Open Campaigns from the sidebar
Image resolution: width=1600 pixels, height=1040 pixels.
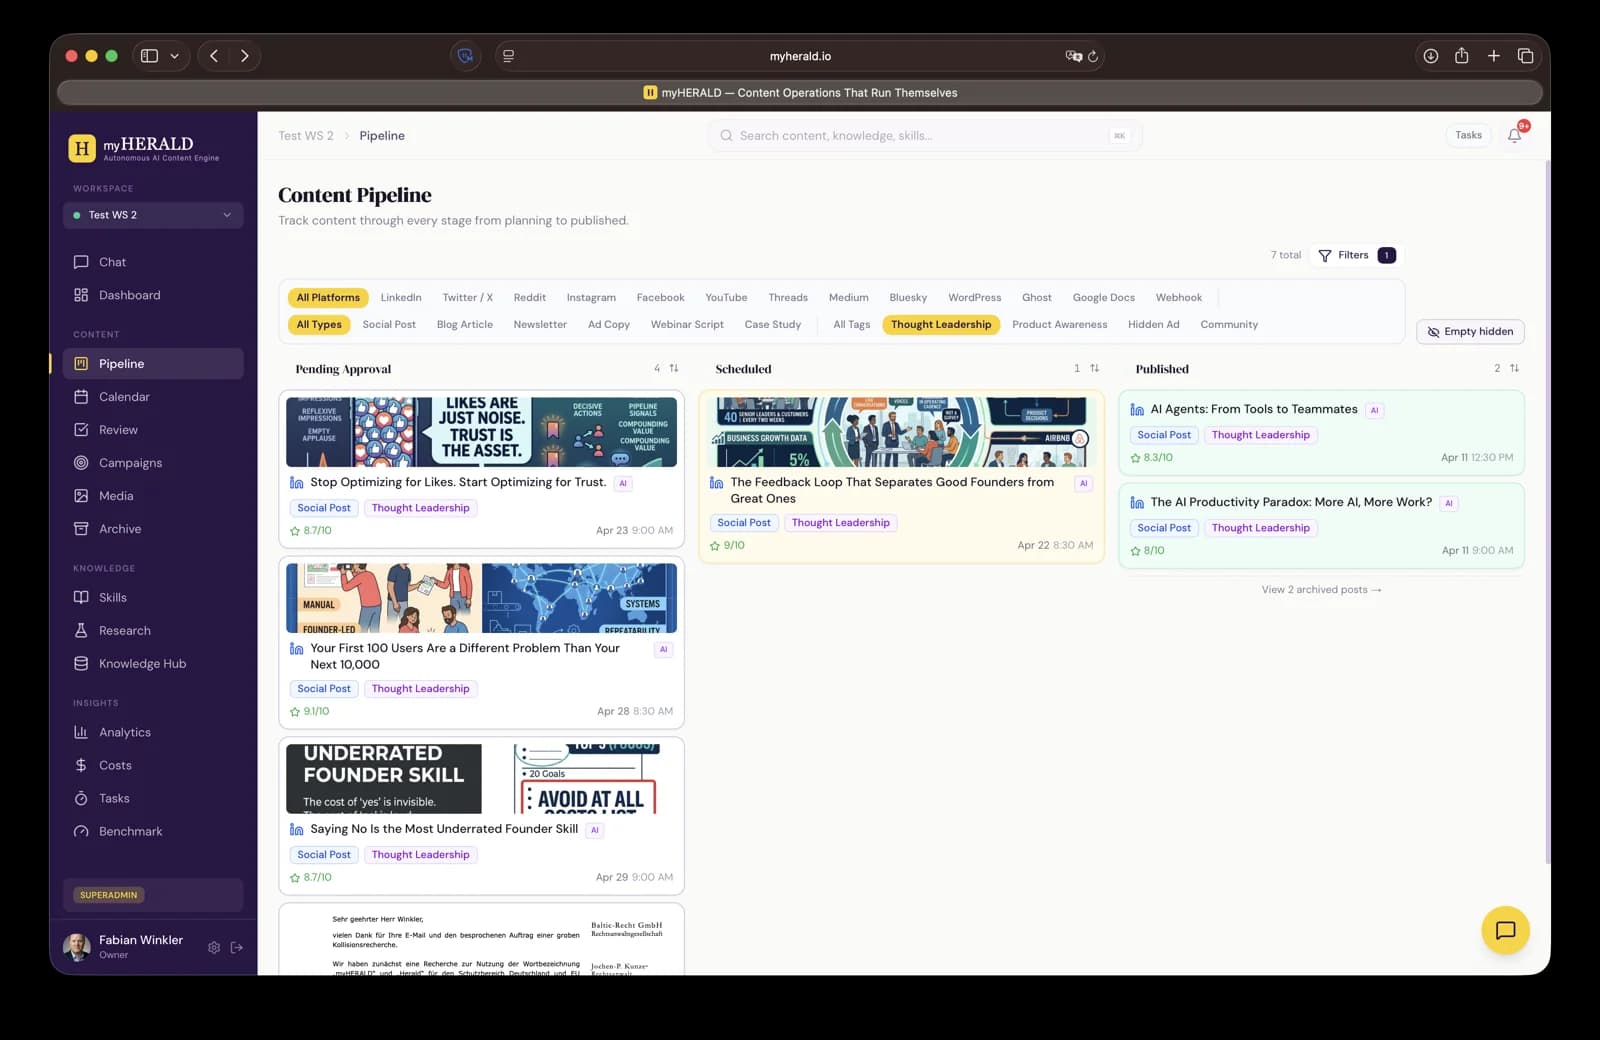click(152, 463)
